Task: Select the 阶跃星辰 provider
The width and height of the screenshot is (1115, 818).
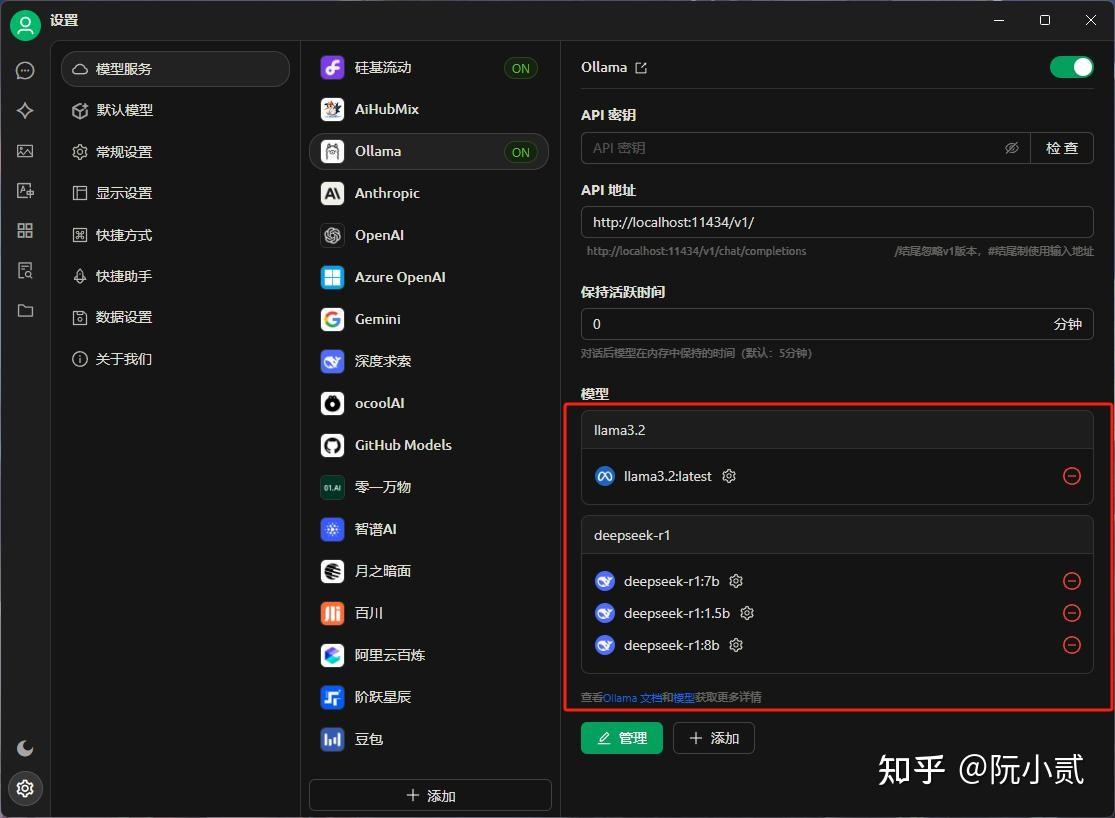Action: point(429,697)
